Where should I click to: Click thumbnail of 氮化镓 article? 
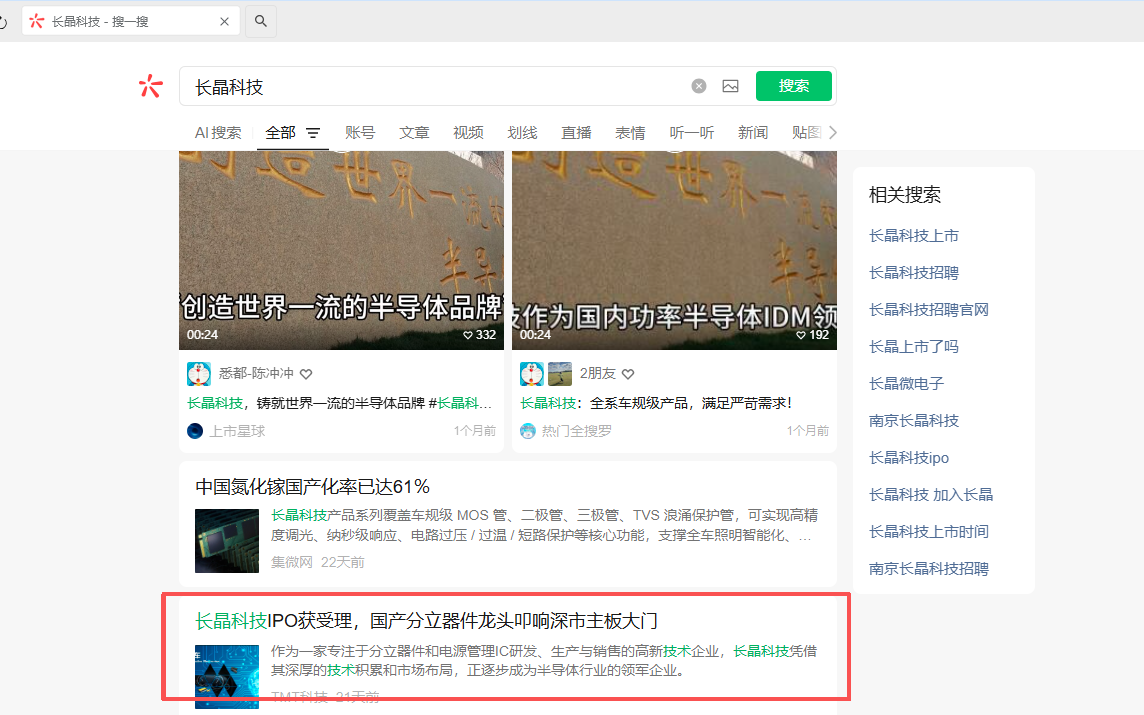(227, 541)
